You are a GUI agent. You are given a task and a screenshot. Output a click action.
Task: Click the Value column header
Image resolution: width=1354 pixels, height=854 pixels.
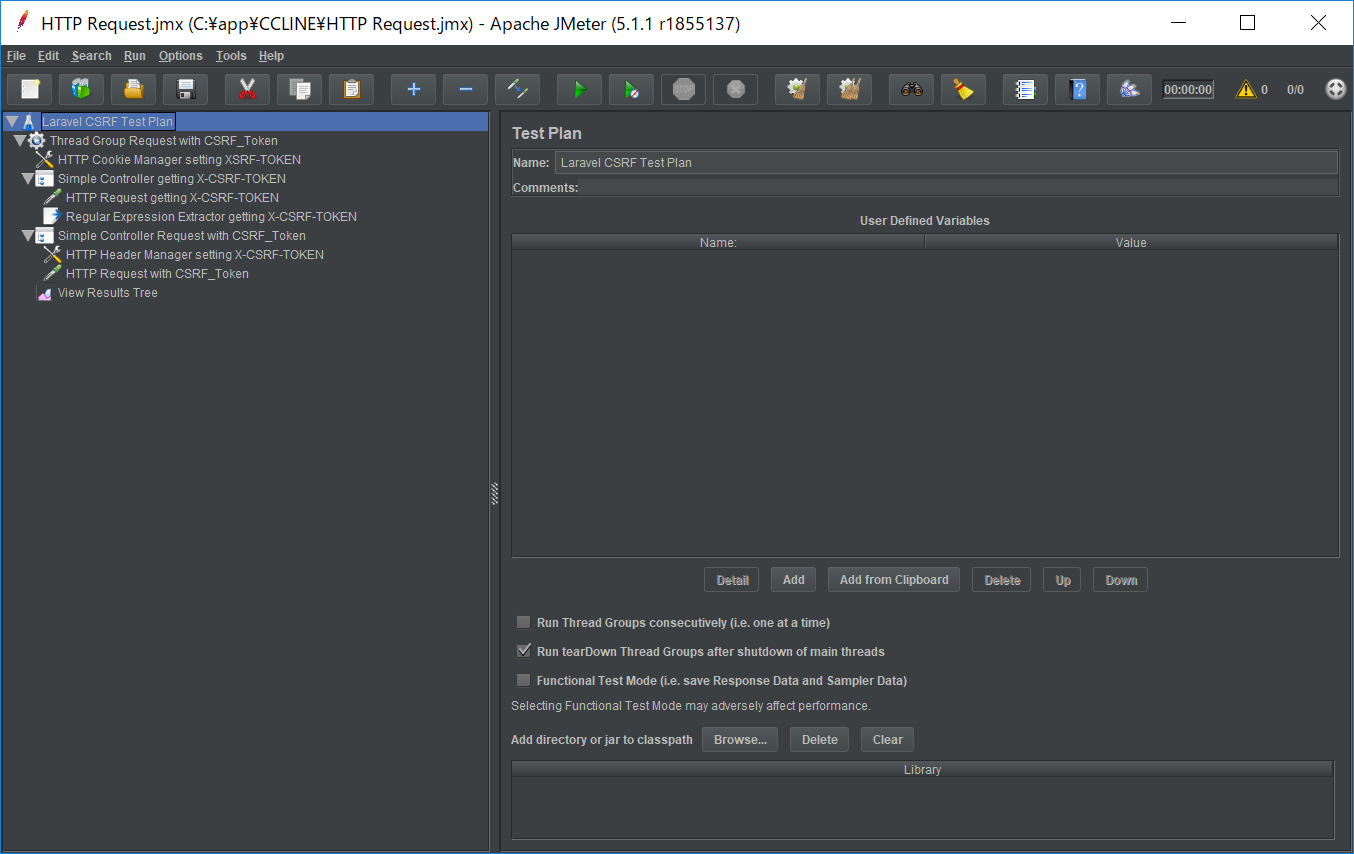point(1131,242)
